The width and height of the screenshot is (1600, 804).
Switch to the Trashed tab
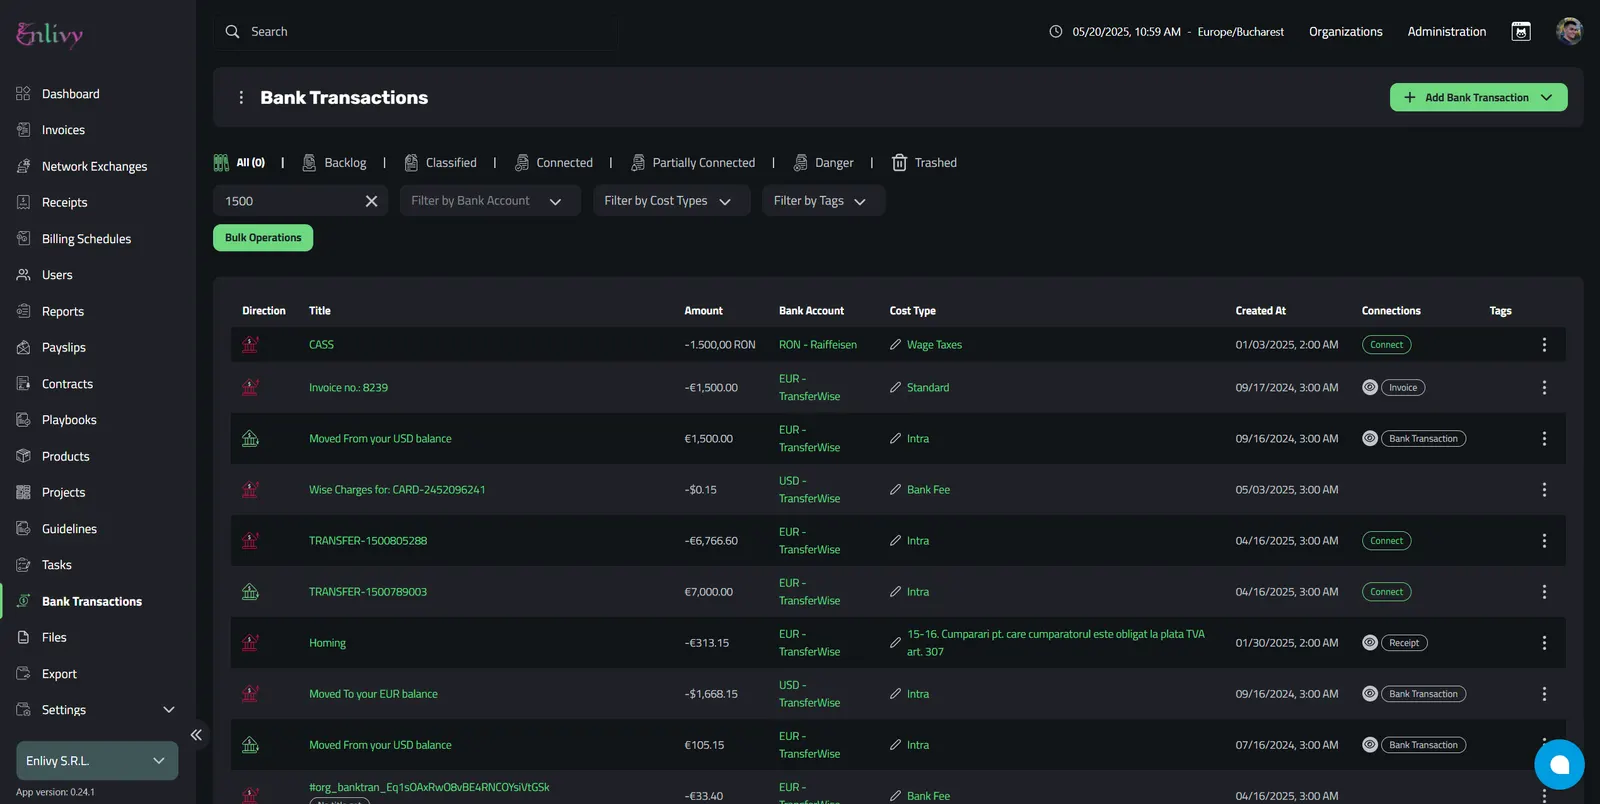(924, 163)
